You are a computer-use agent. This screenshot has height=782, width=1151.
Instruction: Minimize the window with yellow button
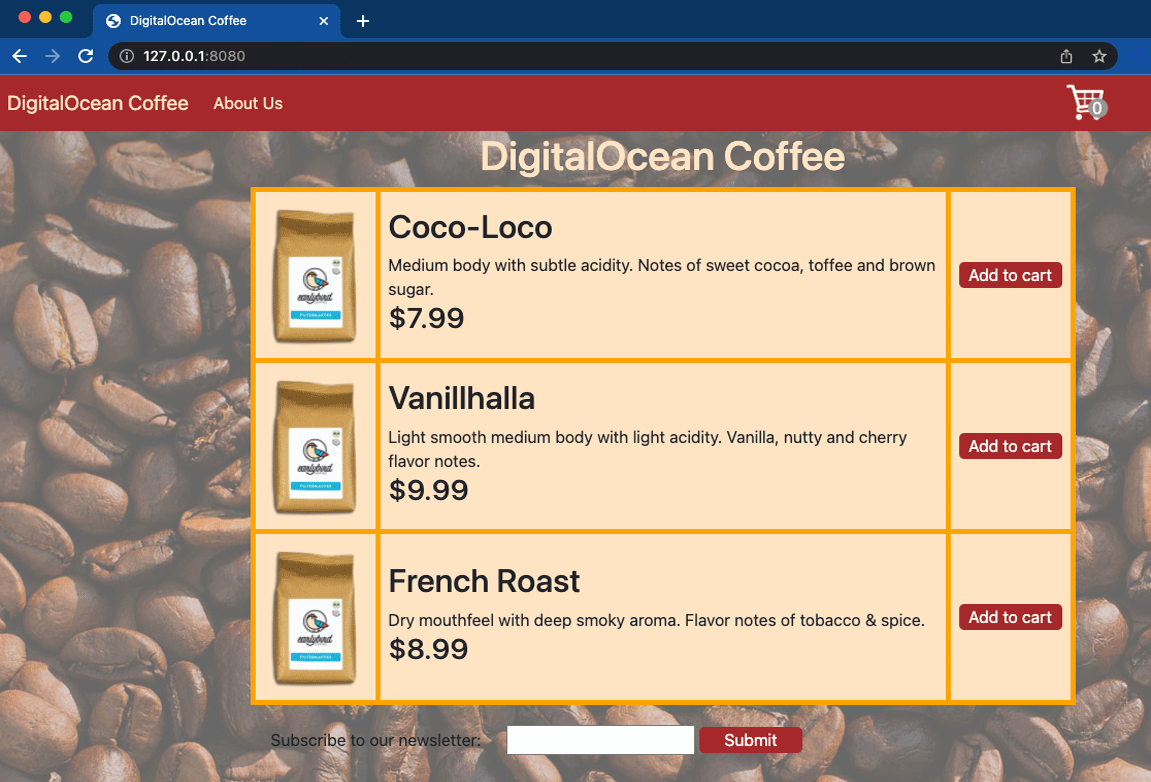pos(45,18)
